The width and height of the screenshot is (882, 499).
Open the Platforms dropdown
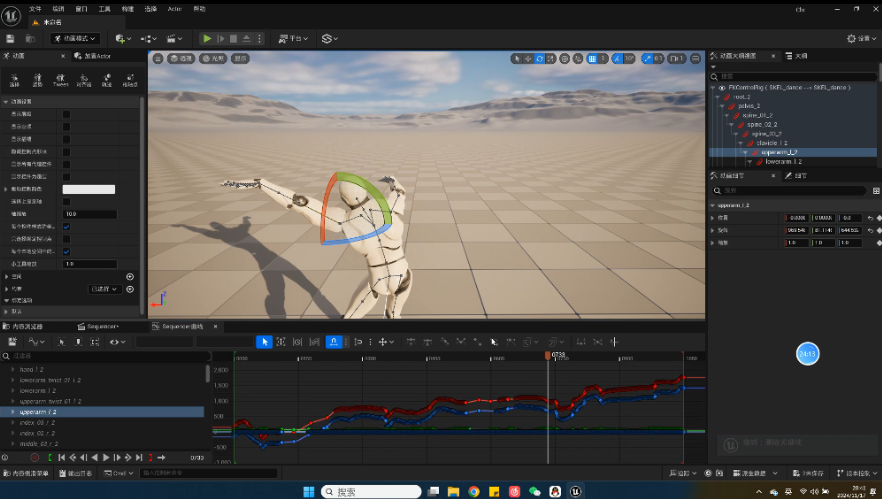coord(293,38)
